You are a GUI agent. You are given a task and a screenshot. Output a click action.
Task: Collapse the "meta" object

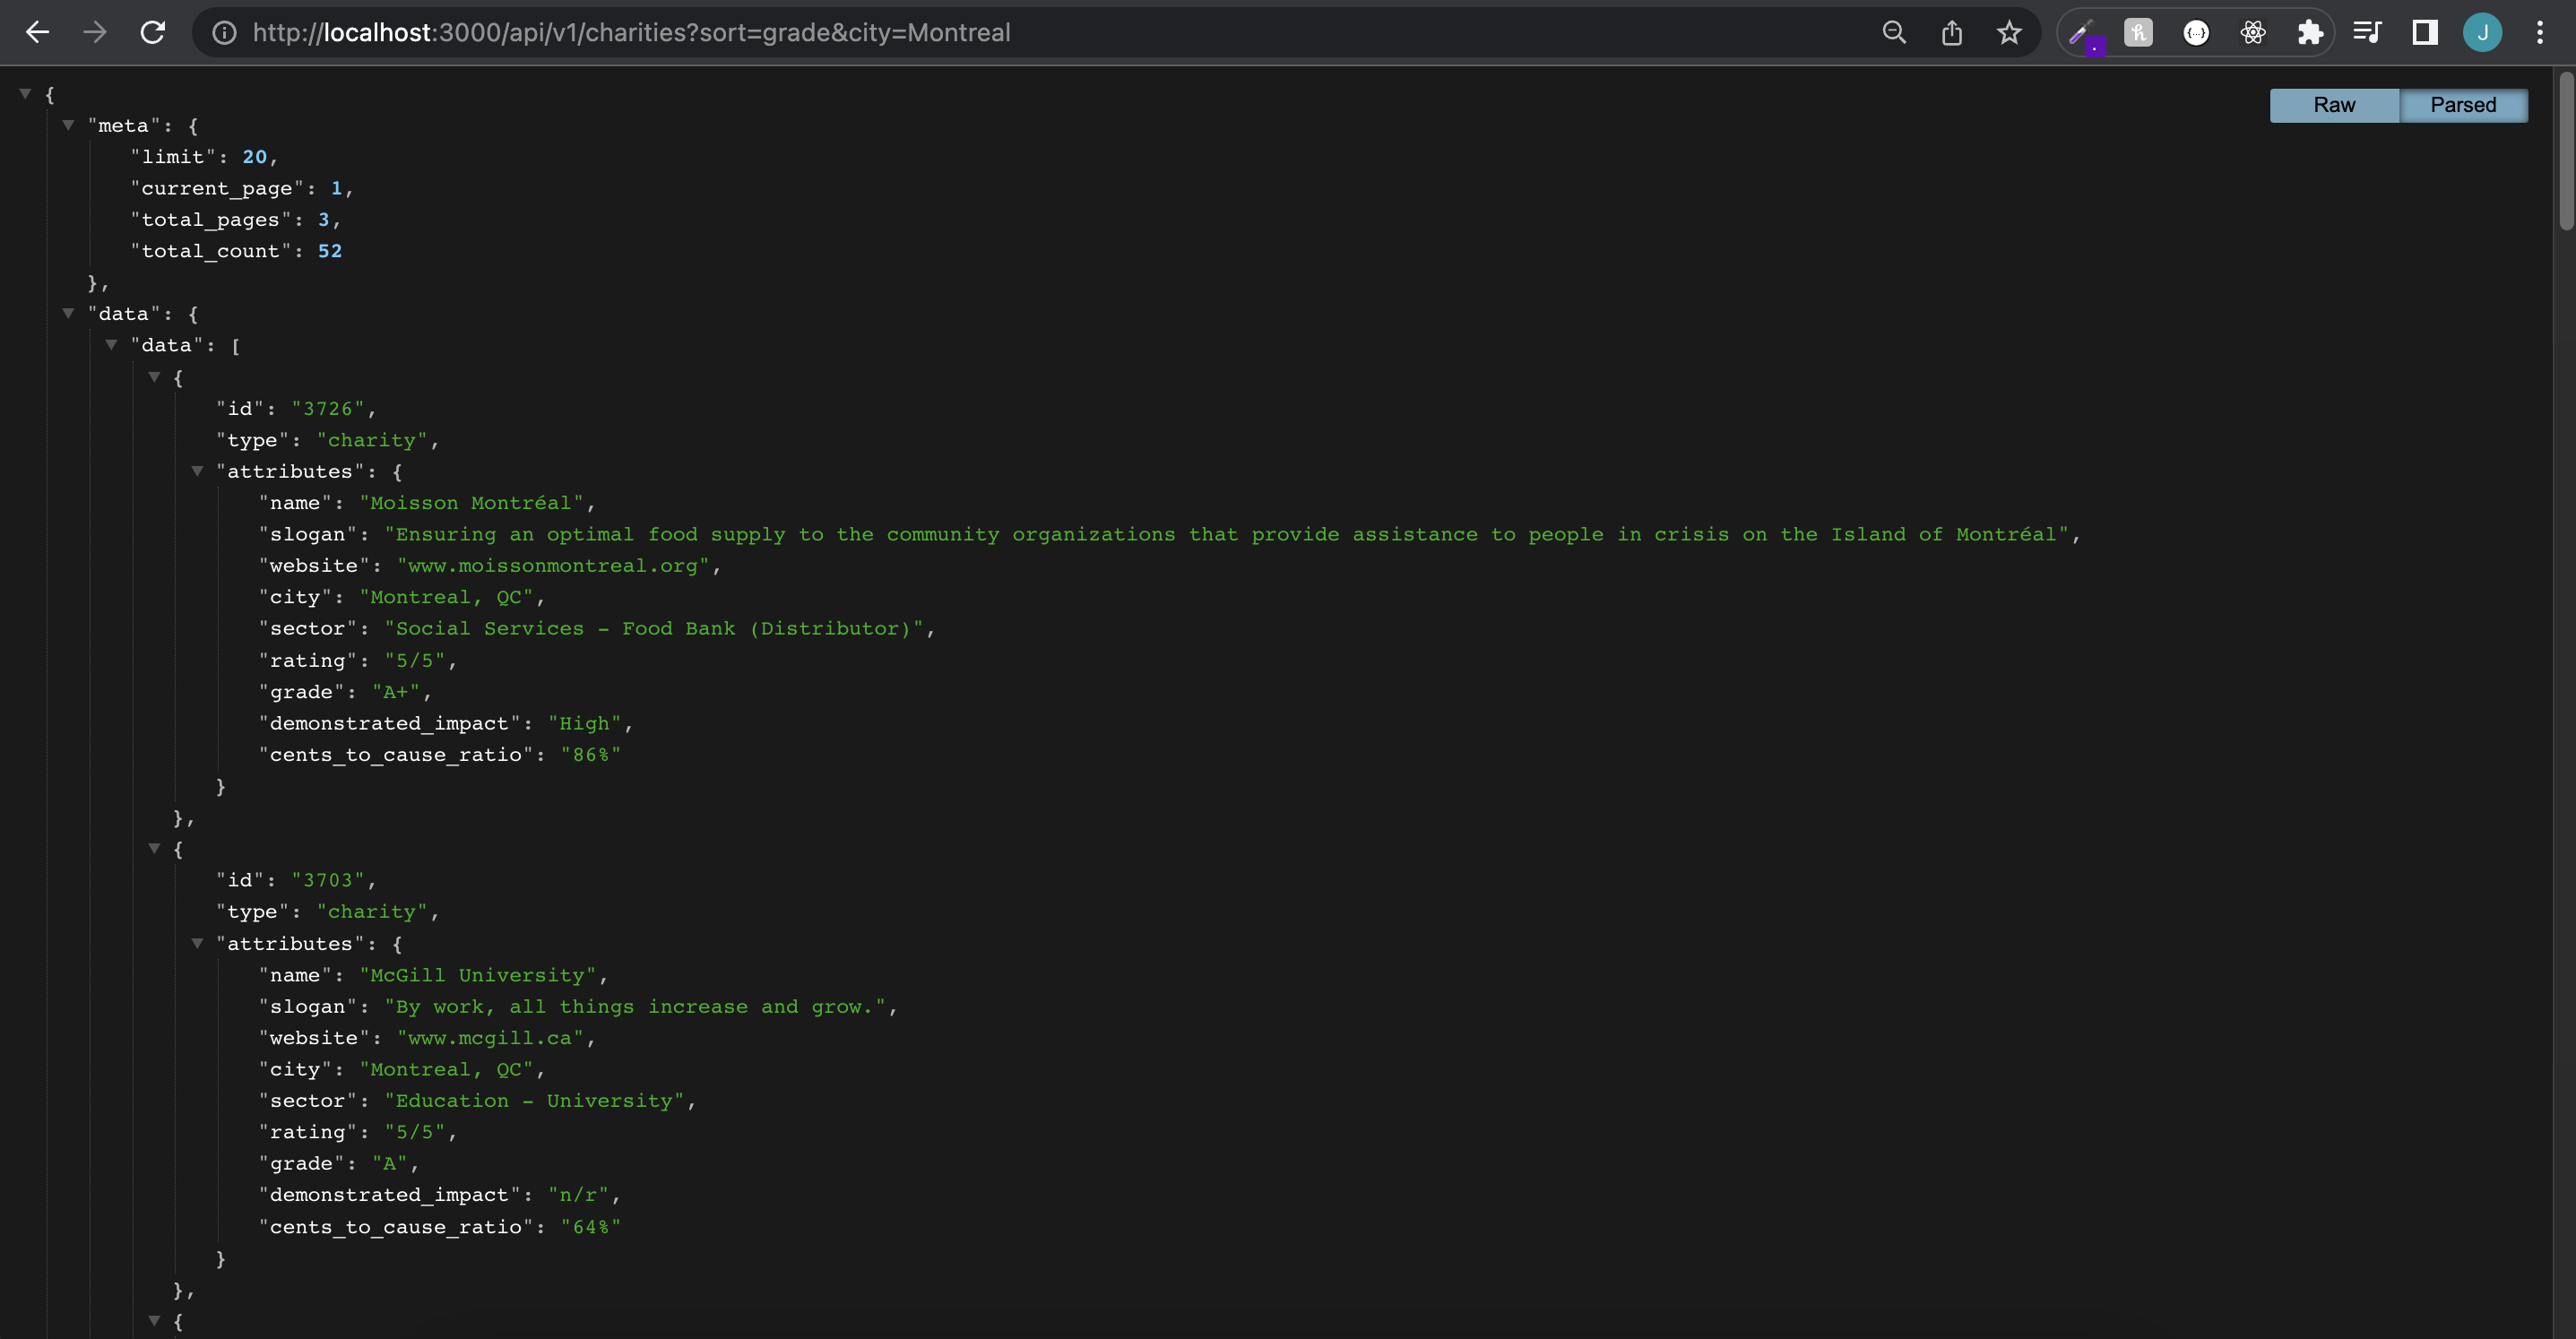[x=69, y=125]
